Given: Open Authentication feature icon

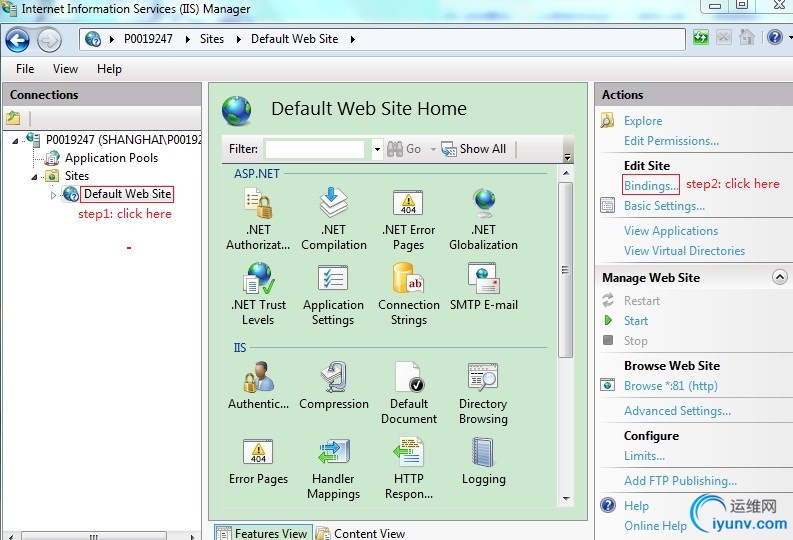Looking at the screenshot, I should click(258, 377).
